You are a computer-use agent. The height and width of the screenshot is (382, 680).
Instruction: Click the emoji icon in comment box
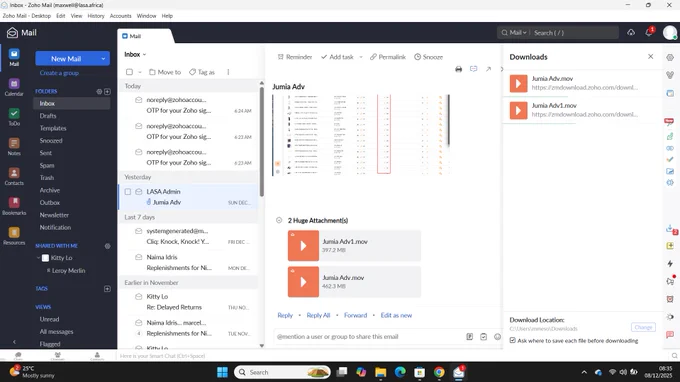(x=497, y=336)
